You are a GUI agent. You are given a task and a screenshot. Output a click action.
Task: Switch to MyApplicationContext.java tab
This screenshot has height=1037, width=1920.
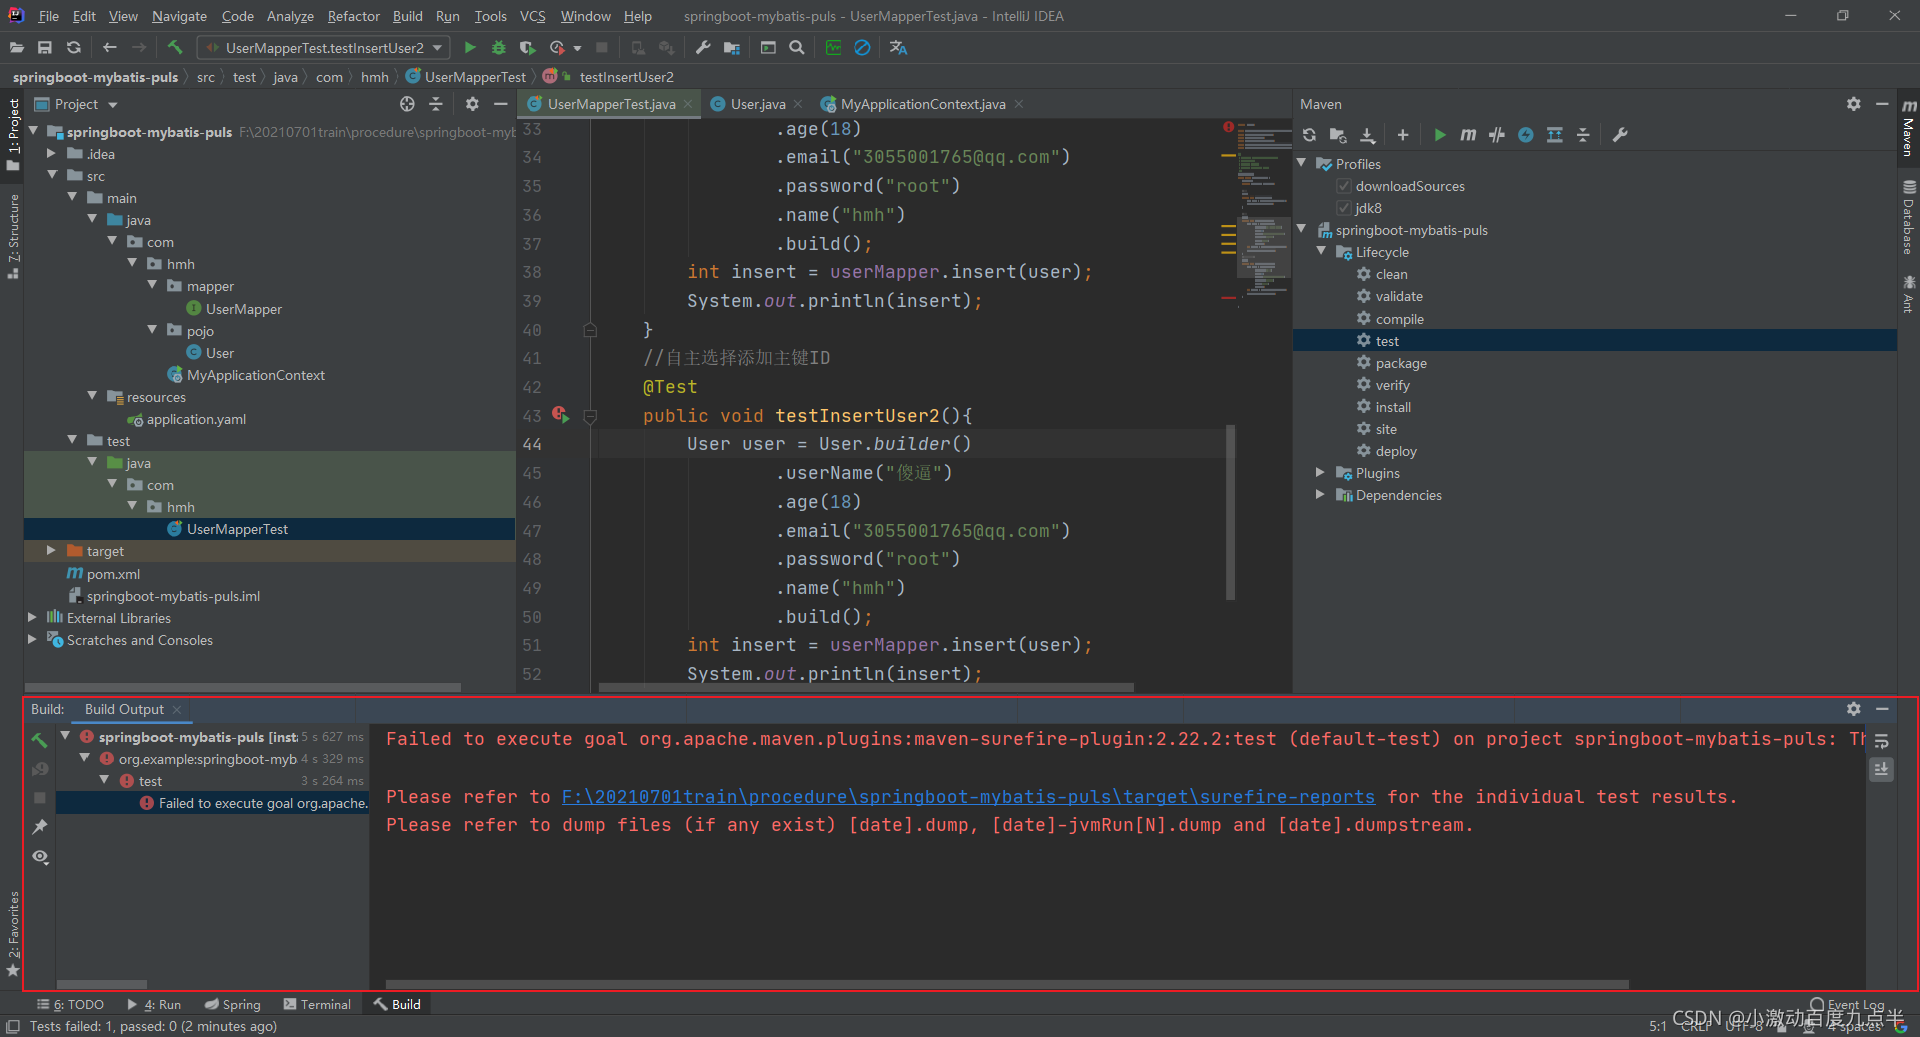(x=922, y=104)
